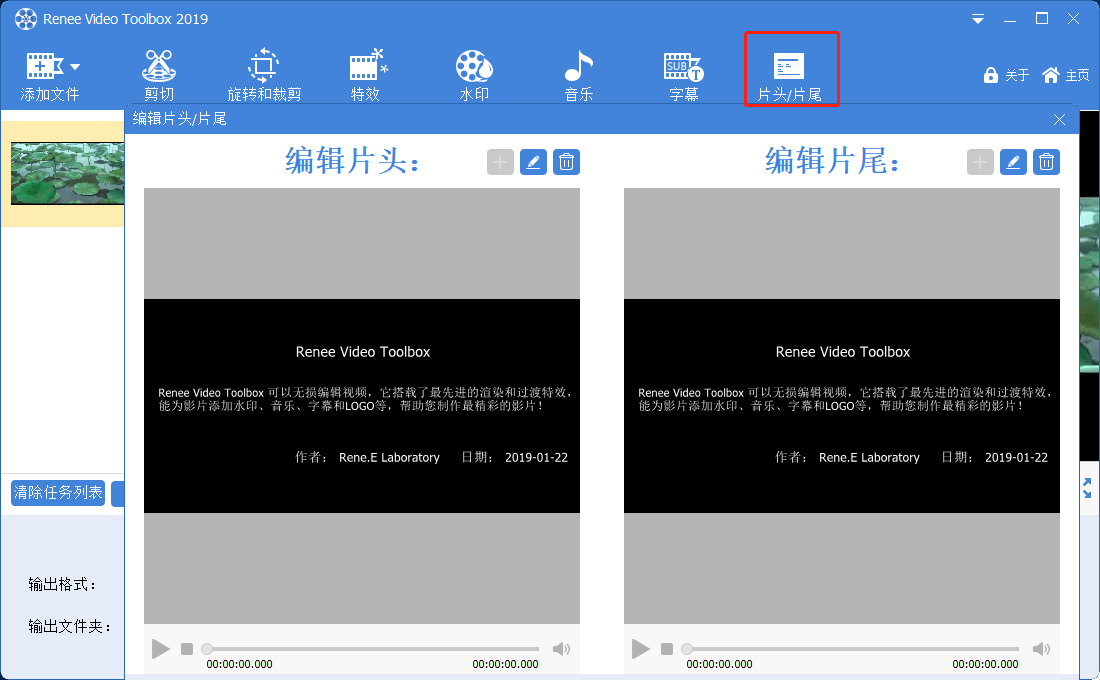1100x680 pixels.
Task: Click the intro preview black title card
Action: (362, 406)
